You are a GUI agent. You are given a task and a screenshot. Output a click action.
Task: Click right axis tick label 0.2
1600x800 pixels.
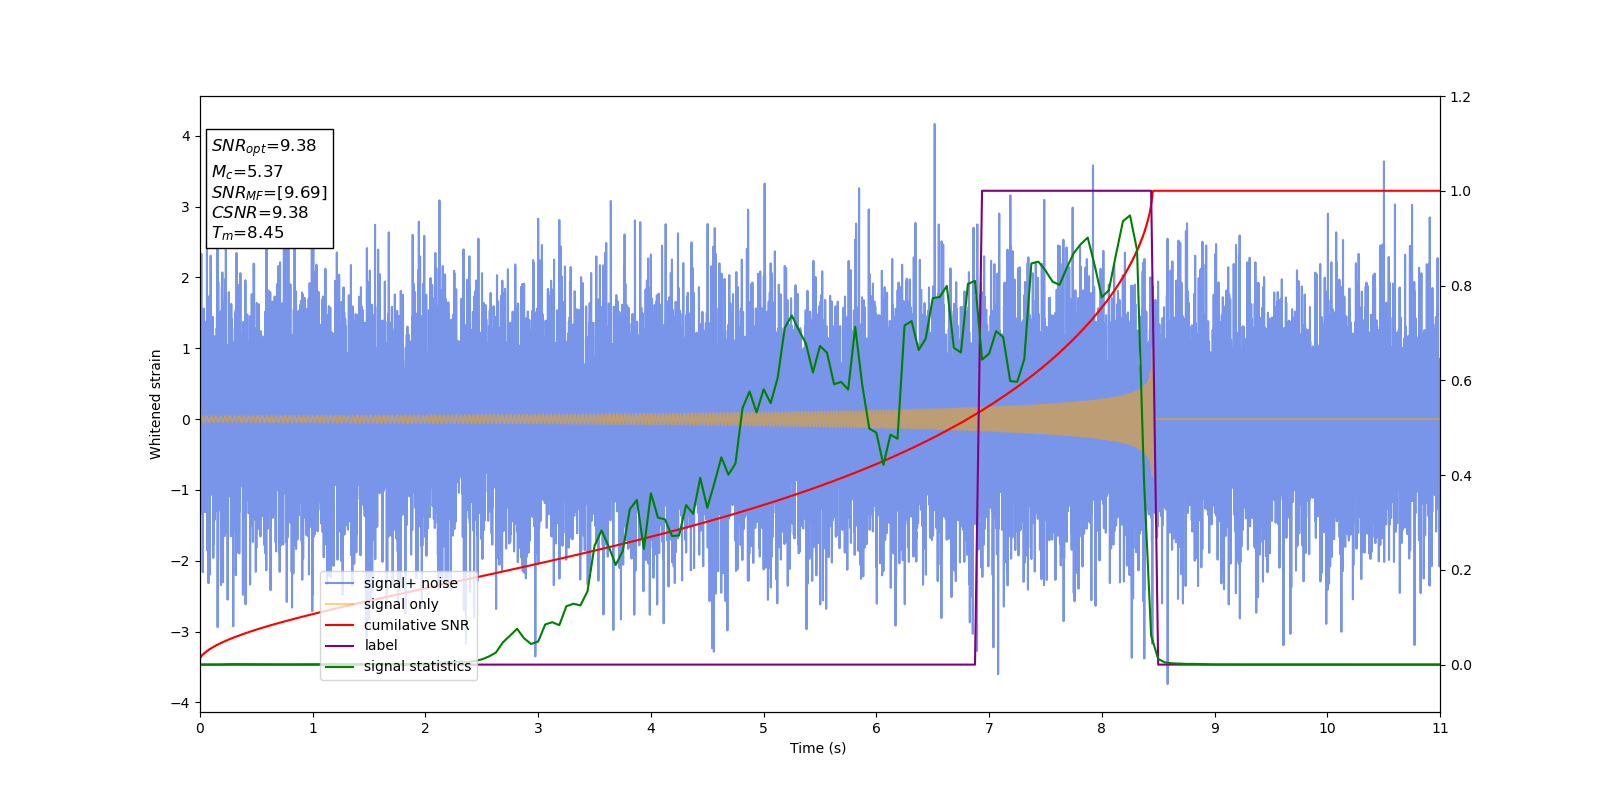pos(1460,570)
